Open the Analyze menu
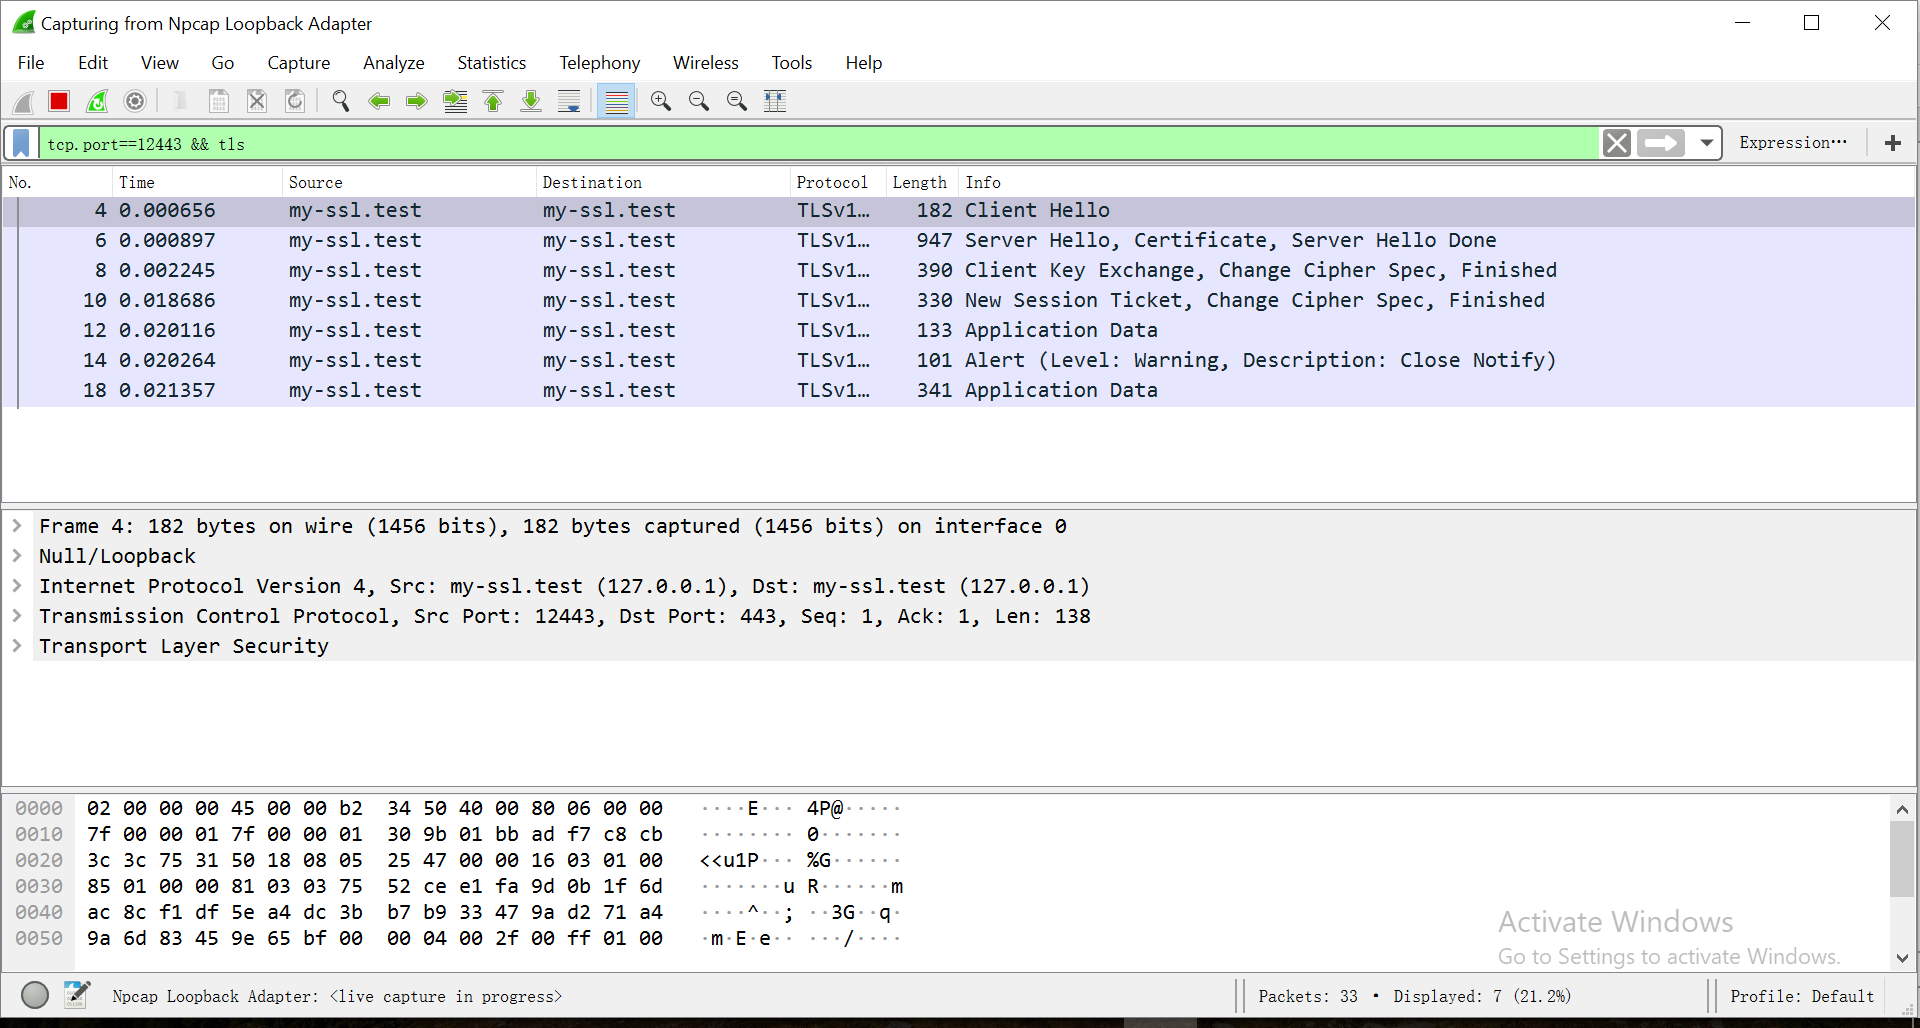 tap(394, 63)
